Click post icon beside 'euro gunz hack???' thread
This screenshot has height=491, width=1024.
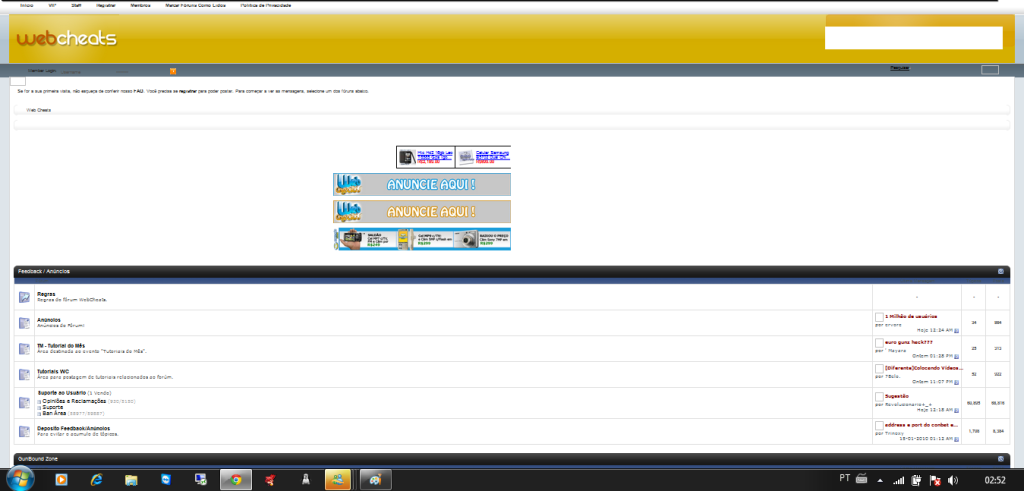[879, 343]
